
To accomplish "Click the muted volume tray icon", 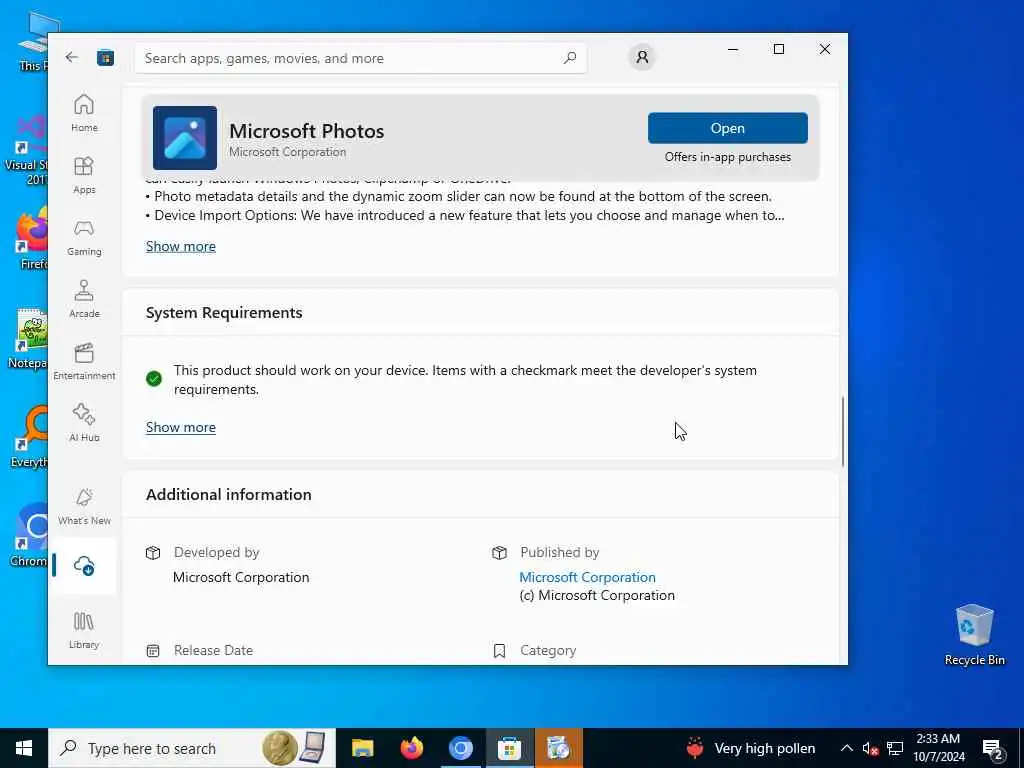I will point(869,748).
